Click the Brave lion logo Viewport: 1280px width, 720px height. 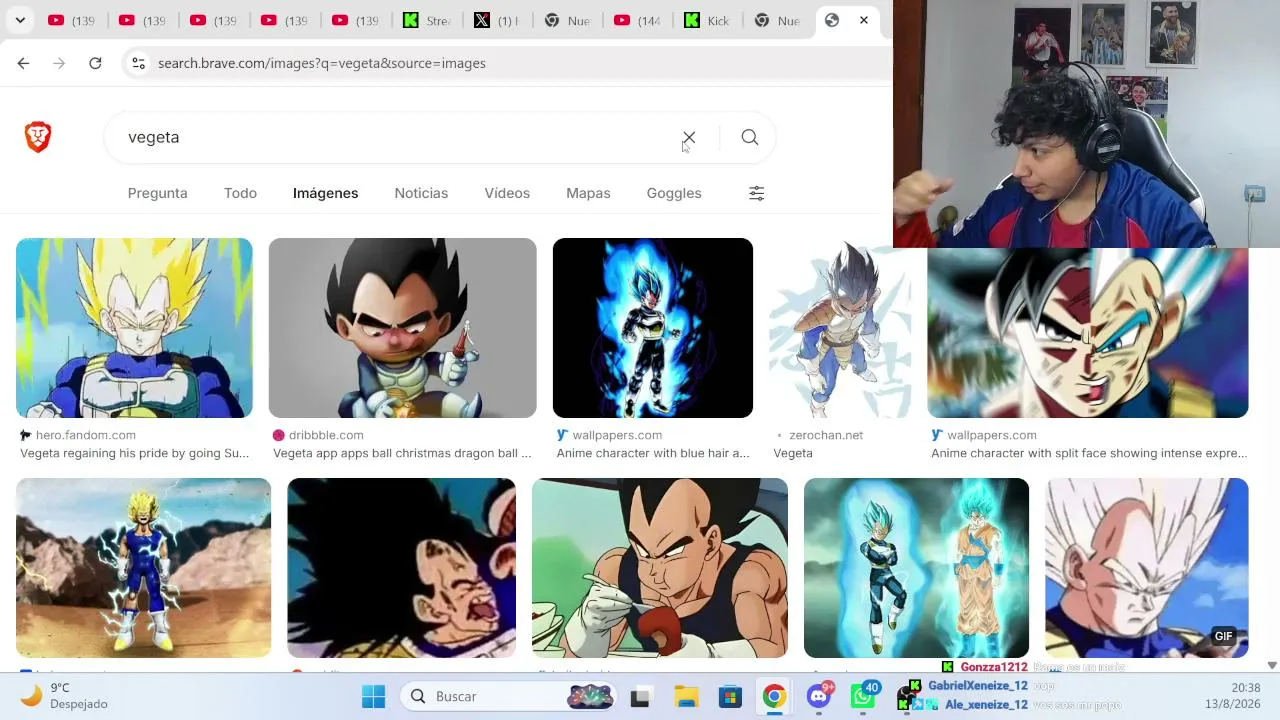coord(38,137)
